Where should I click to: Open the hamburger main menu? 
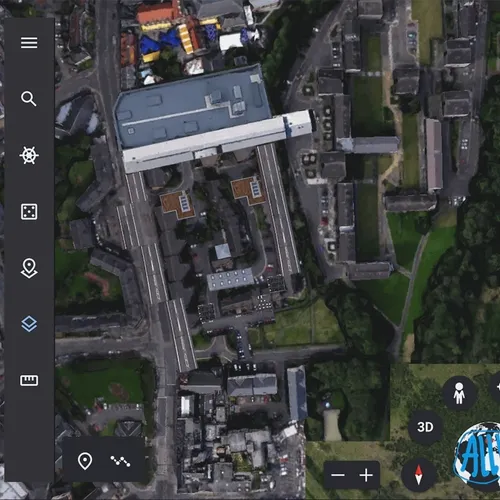(x=29, y=43)
